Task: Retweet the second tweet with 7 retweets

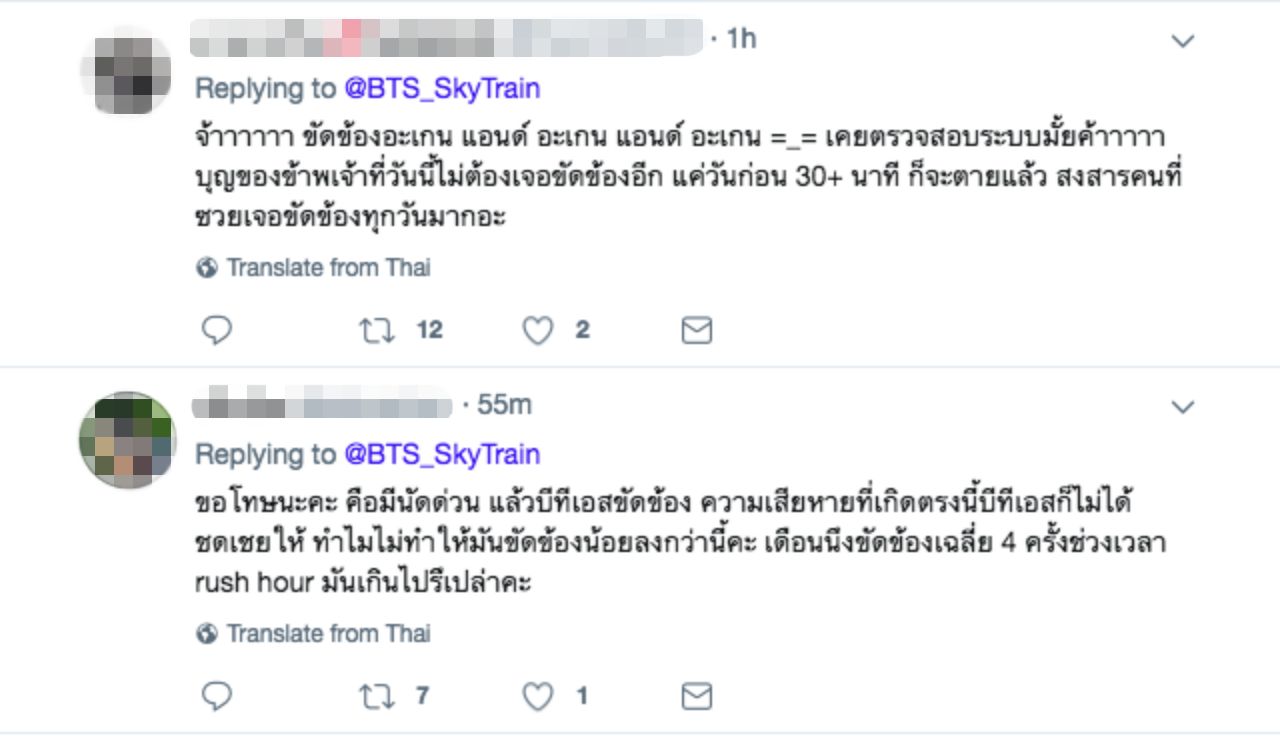Action: [x=377, y=696]
